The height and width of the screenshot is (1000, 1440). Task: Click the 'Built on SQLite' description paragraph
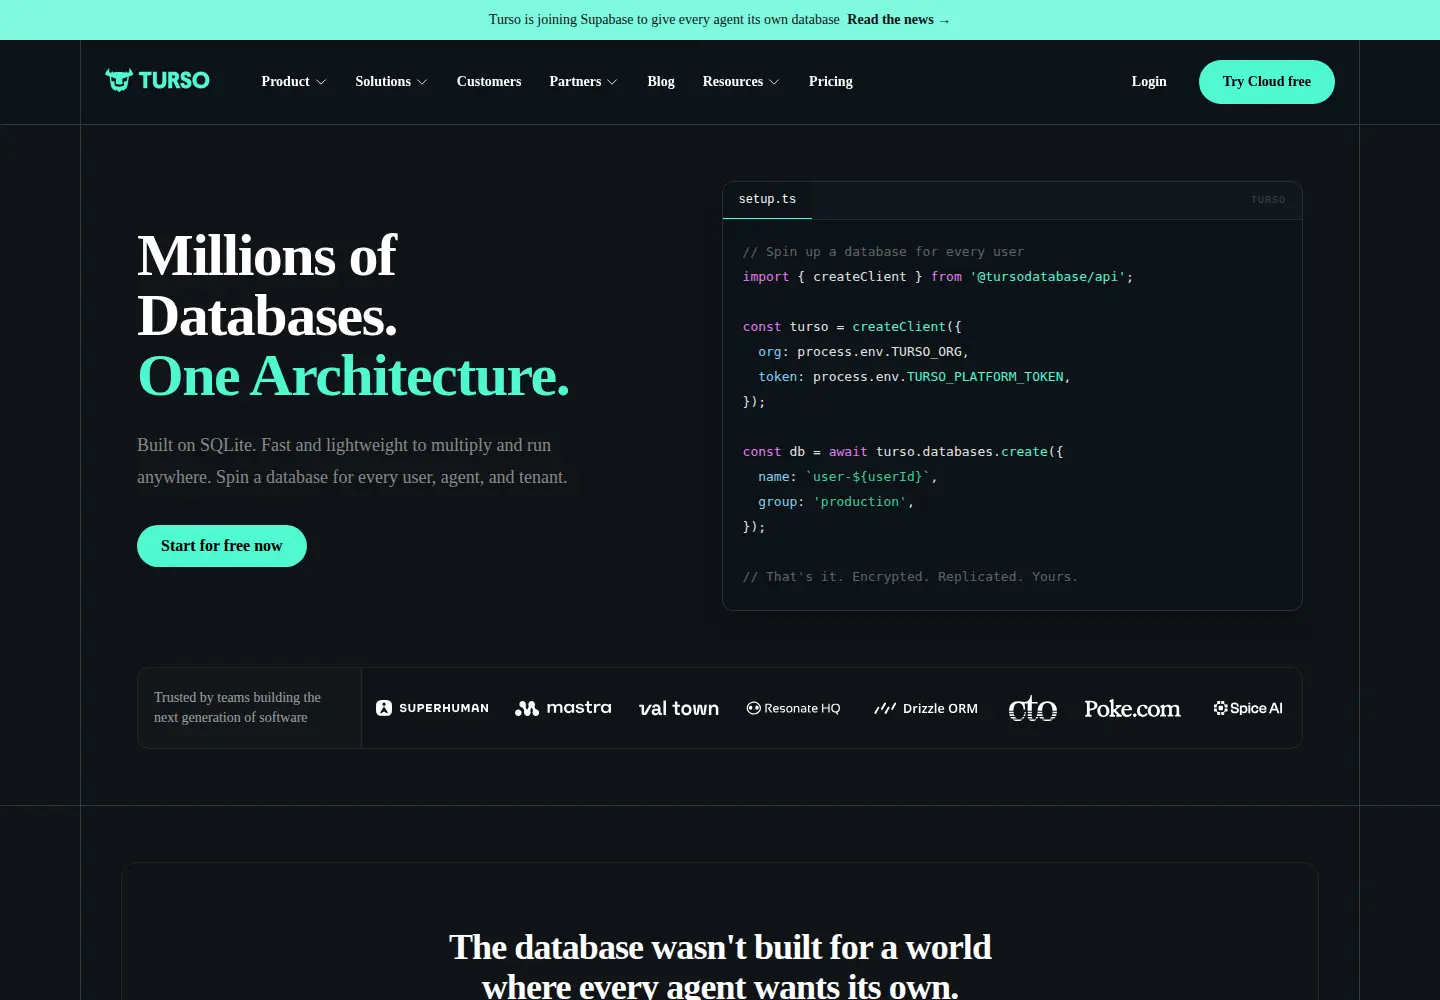click(x=352, y=461)
